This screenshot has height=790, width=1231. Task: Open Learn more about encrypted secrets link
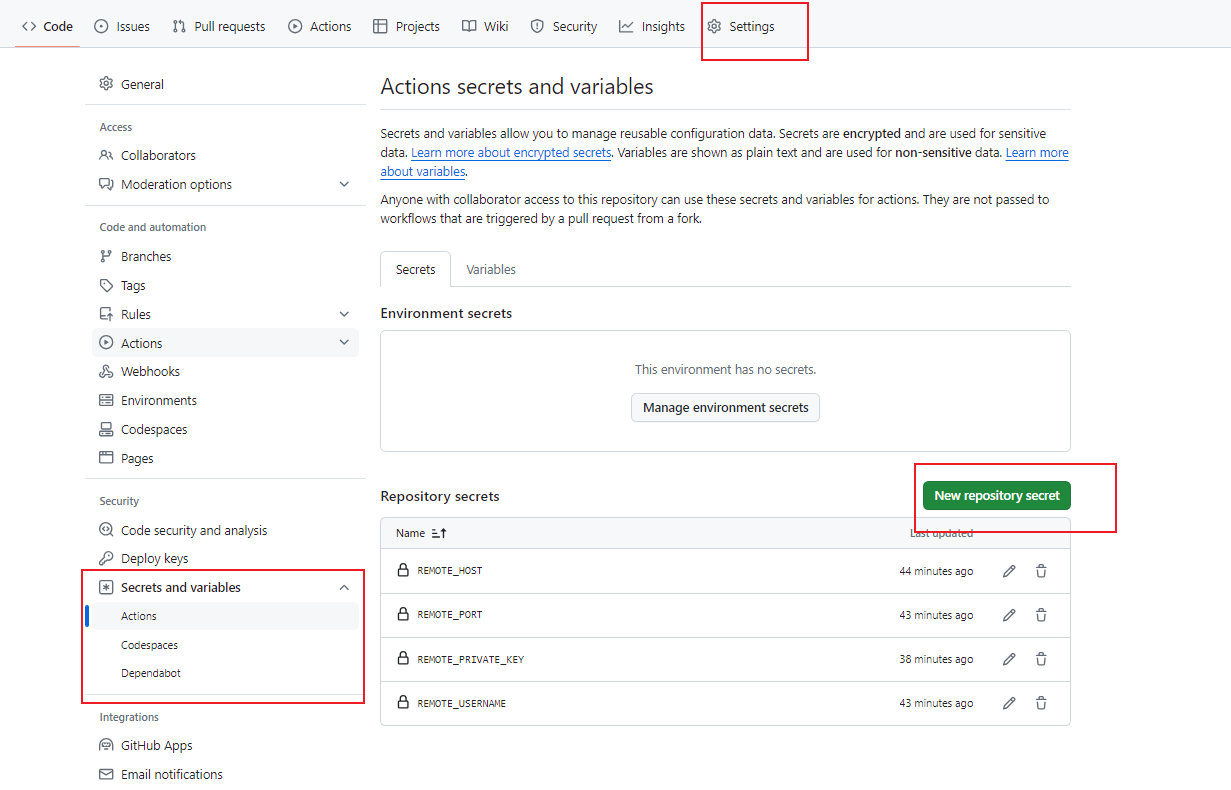click(511, 153)
